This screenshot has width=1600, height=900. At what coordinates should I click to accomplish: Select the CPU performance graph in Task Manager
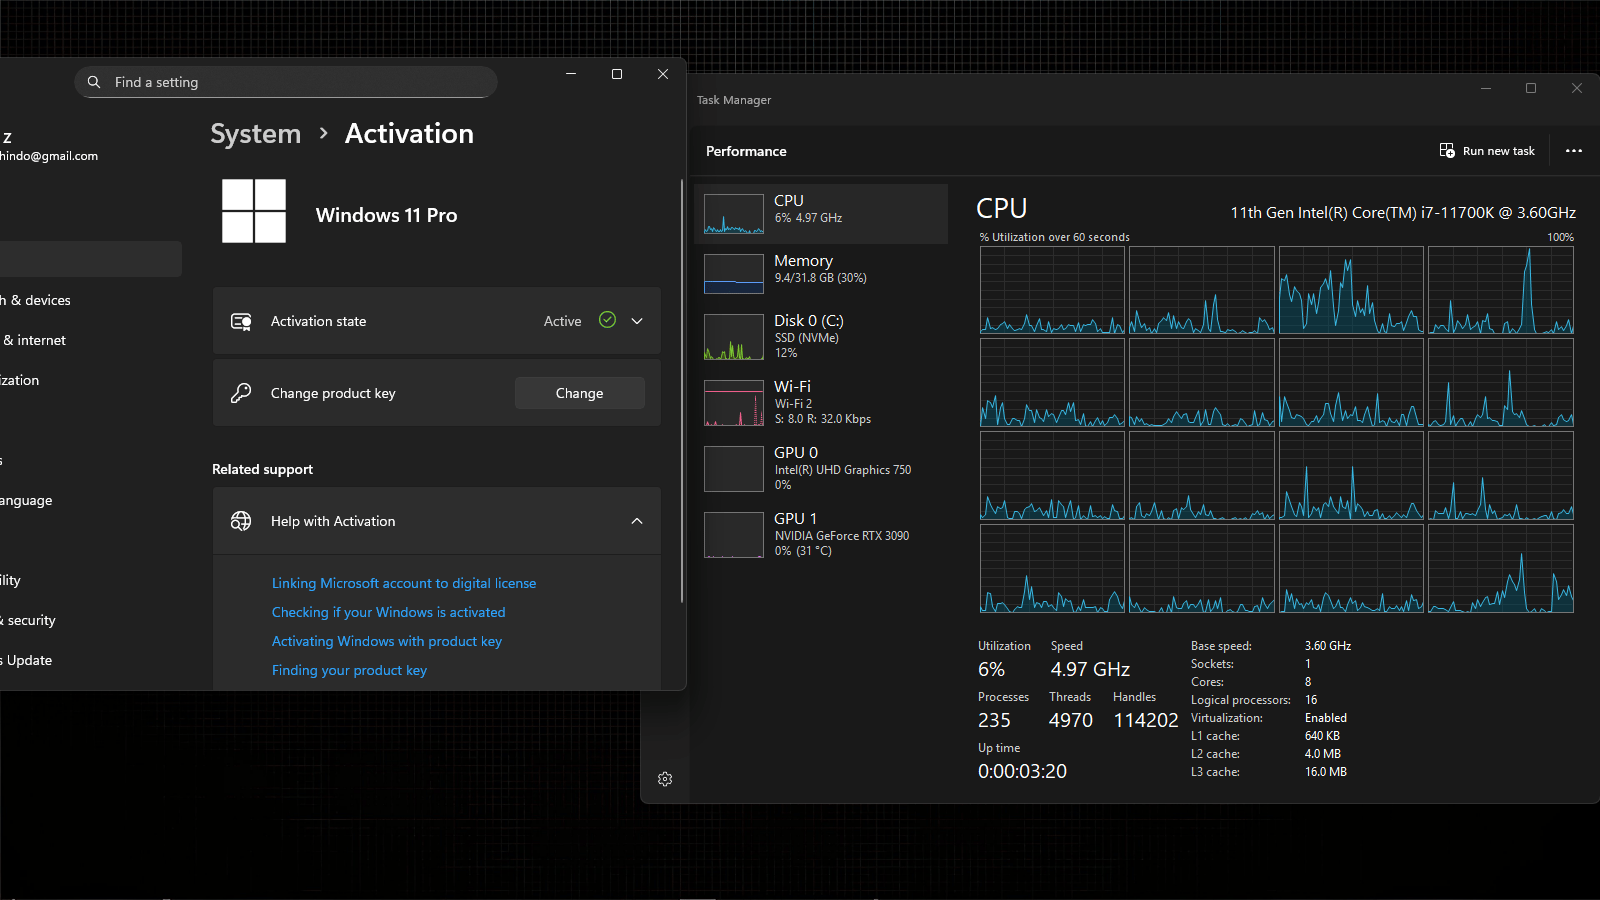tap(820, 213)
